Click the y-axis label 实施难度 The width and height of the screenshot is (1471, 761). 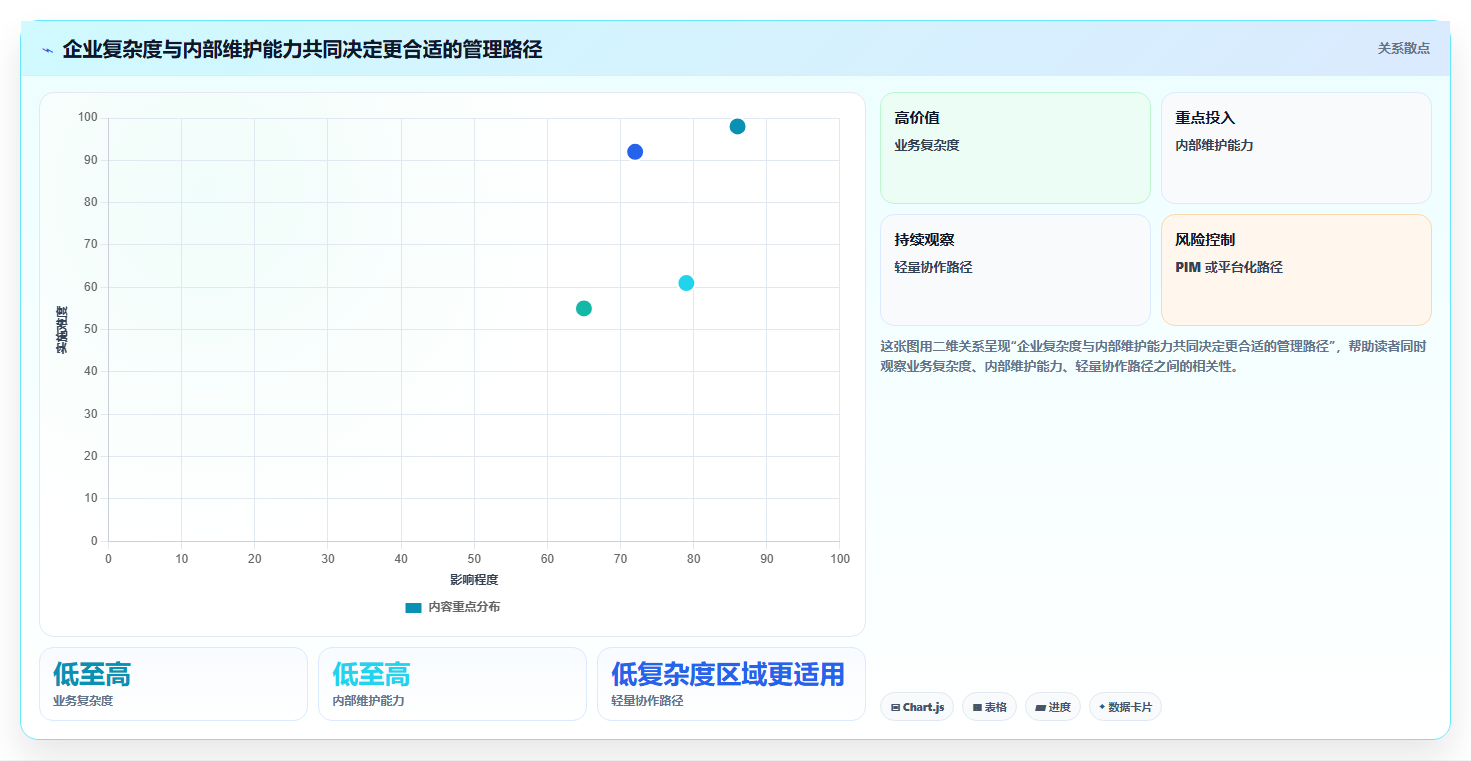tap(62, 330)
